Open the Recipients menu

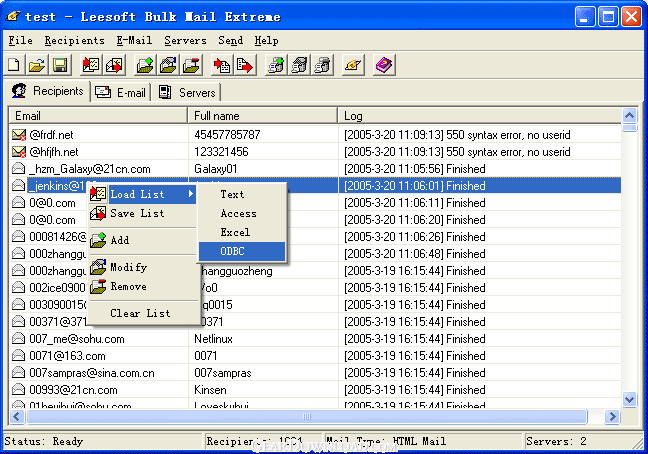click(x=74, y=40)
